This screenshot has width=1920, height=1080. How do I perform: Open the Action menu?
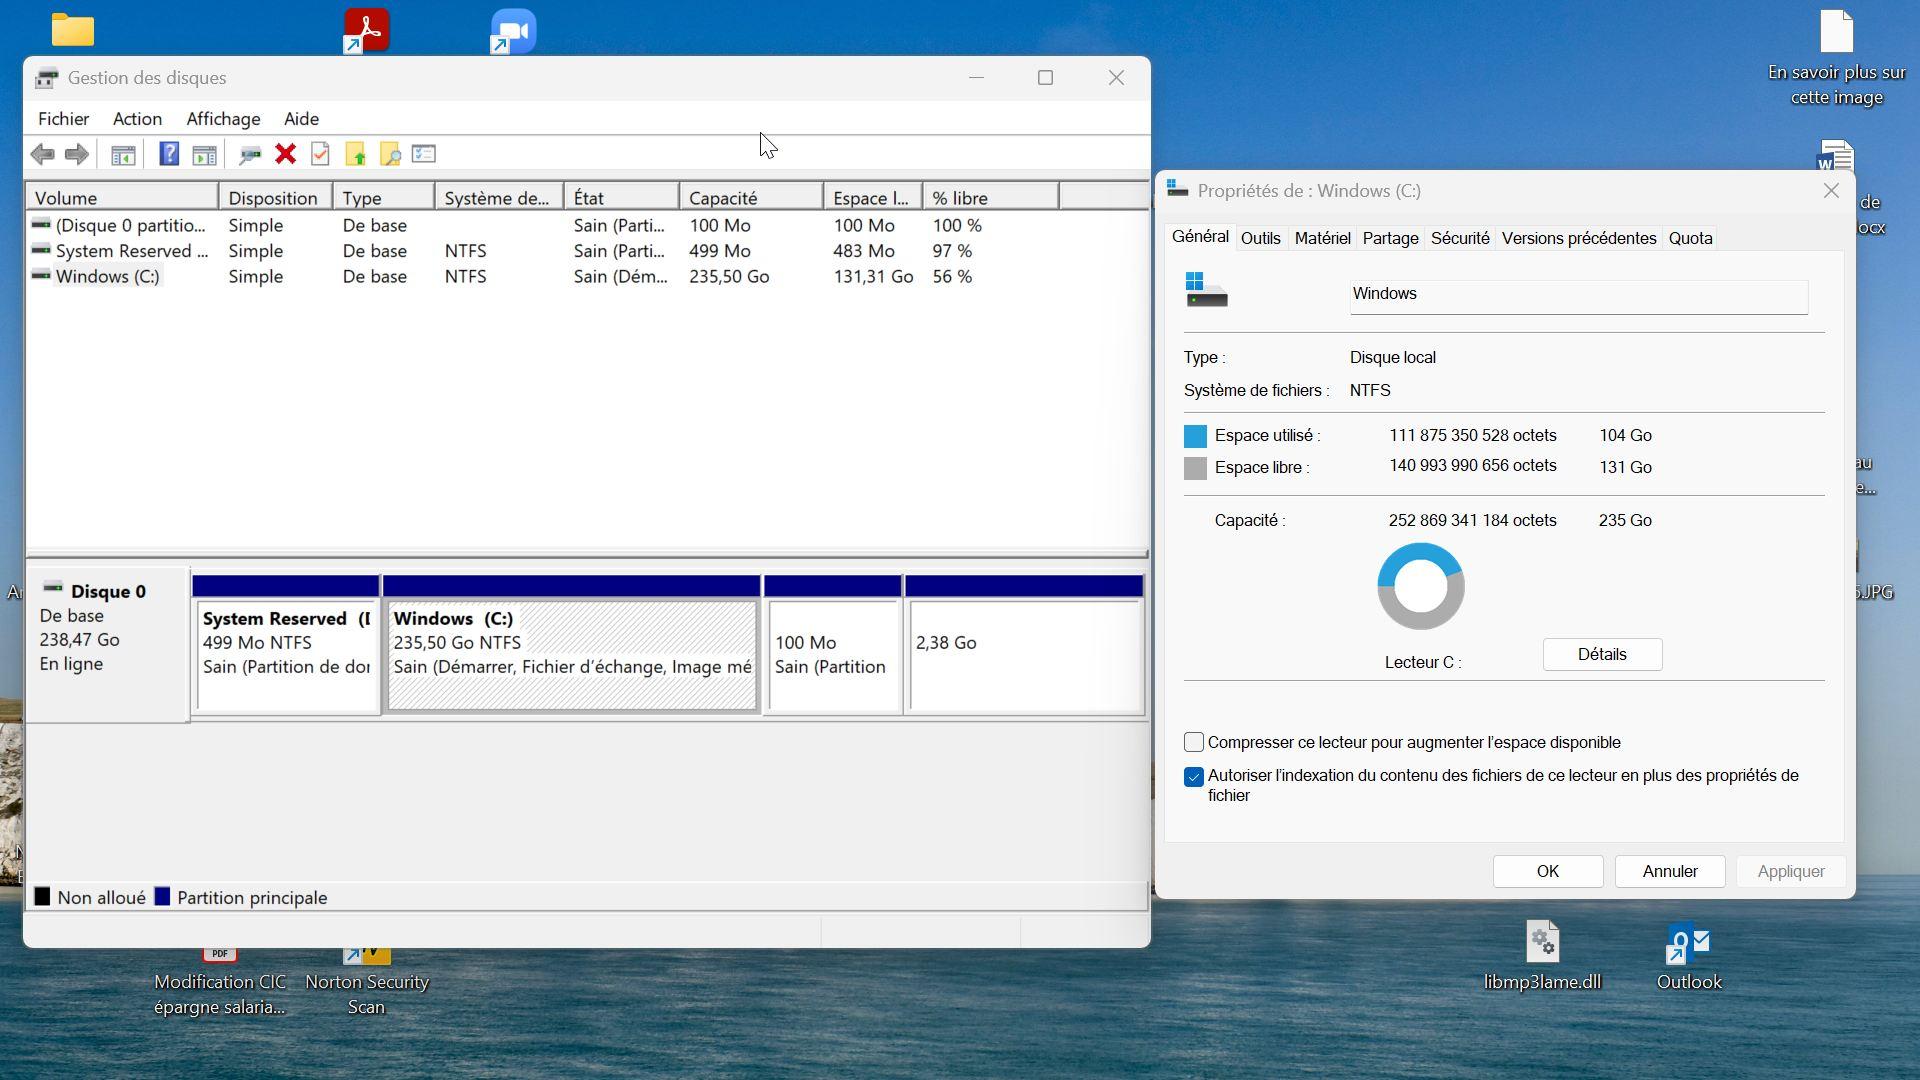(137, 119)
